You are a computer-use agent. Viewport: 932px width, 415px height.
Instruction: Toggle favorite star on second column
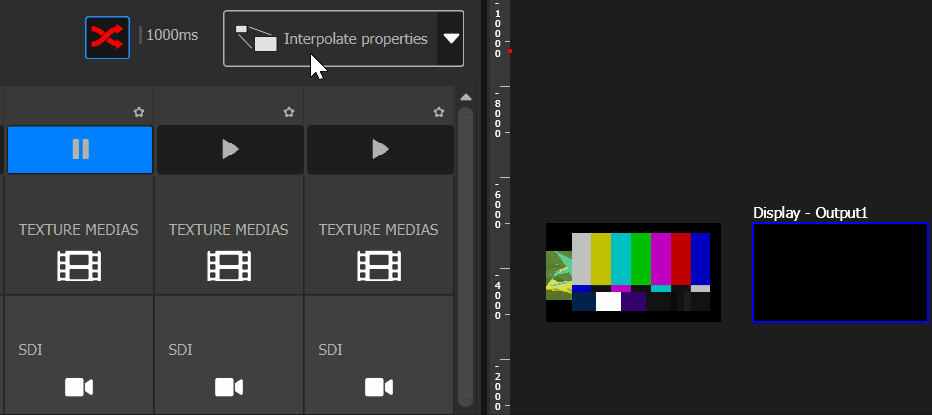pos(289,112)
